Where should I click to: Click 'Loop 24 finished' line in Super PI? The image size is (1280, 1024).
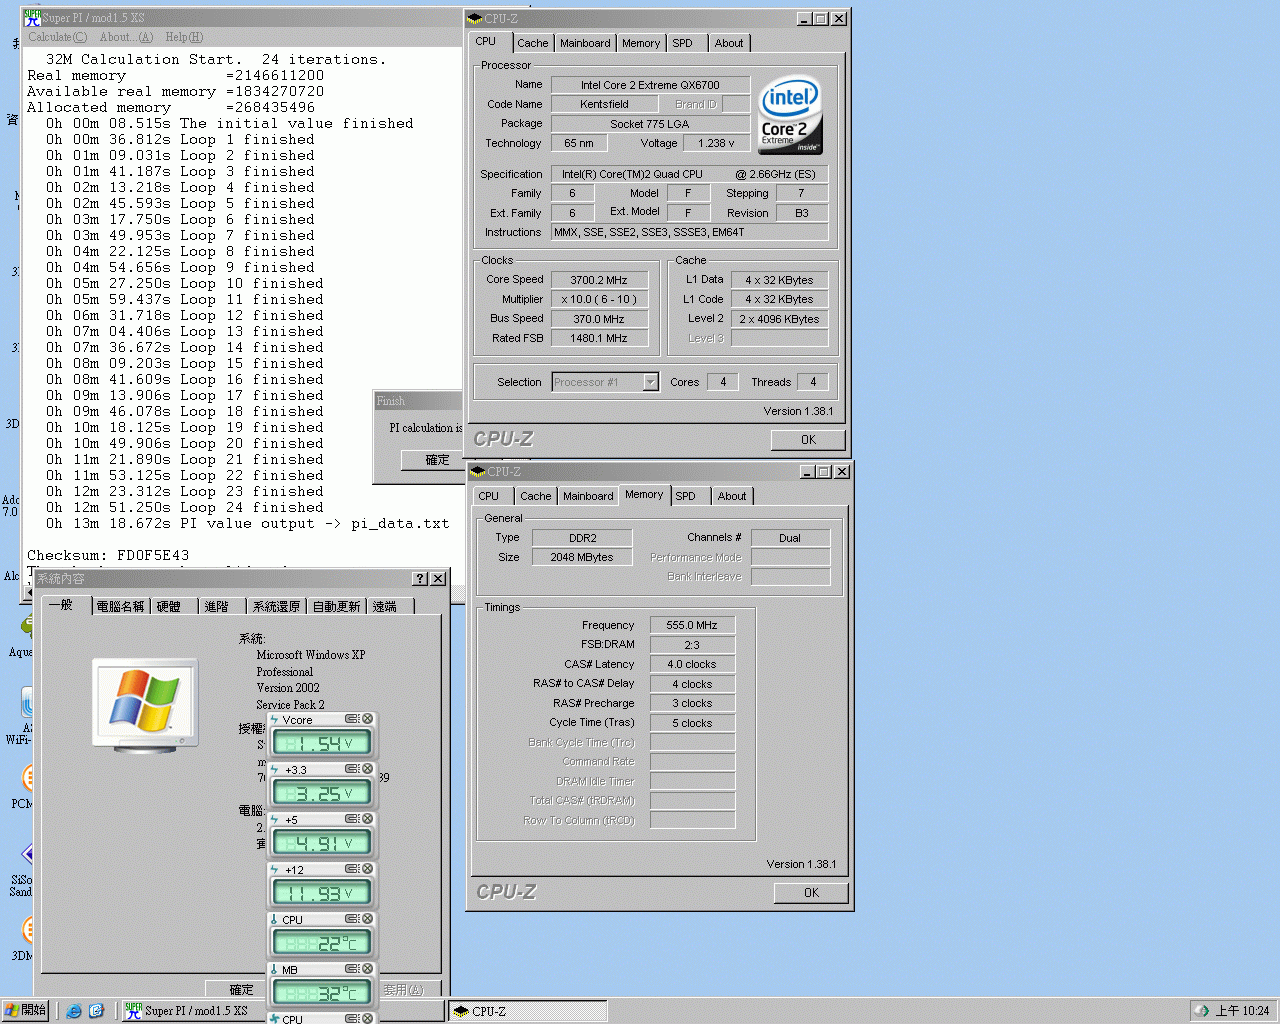185,507
